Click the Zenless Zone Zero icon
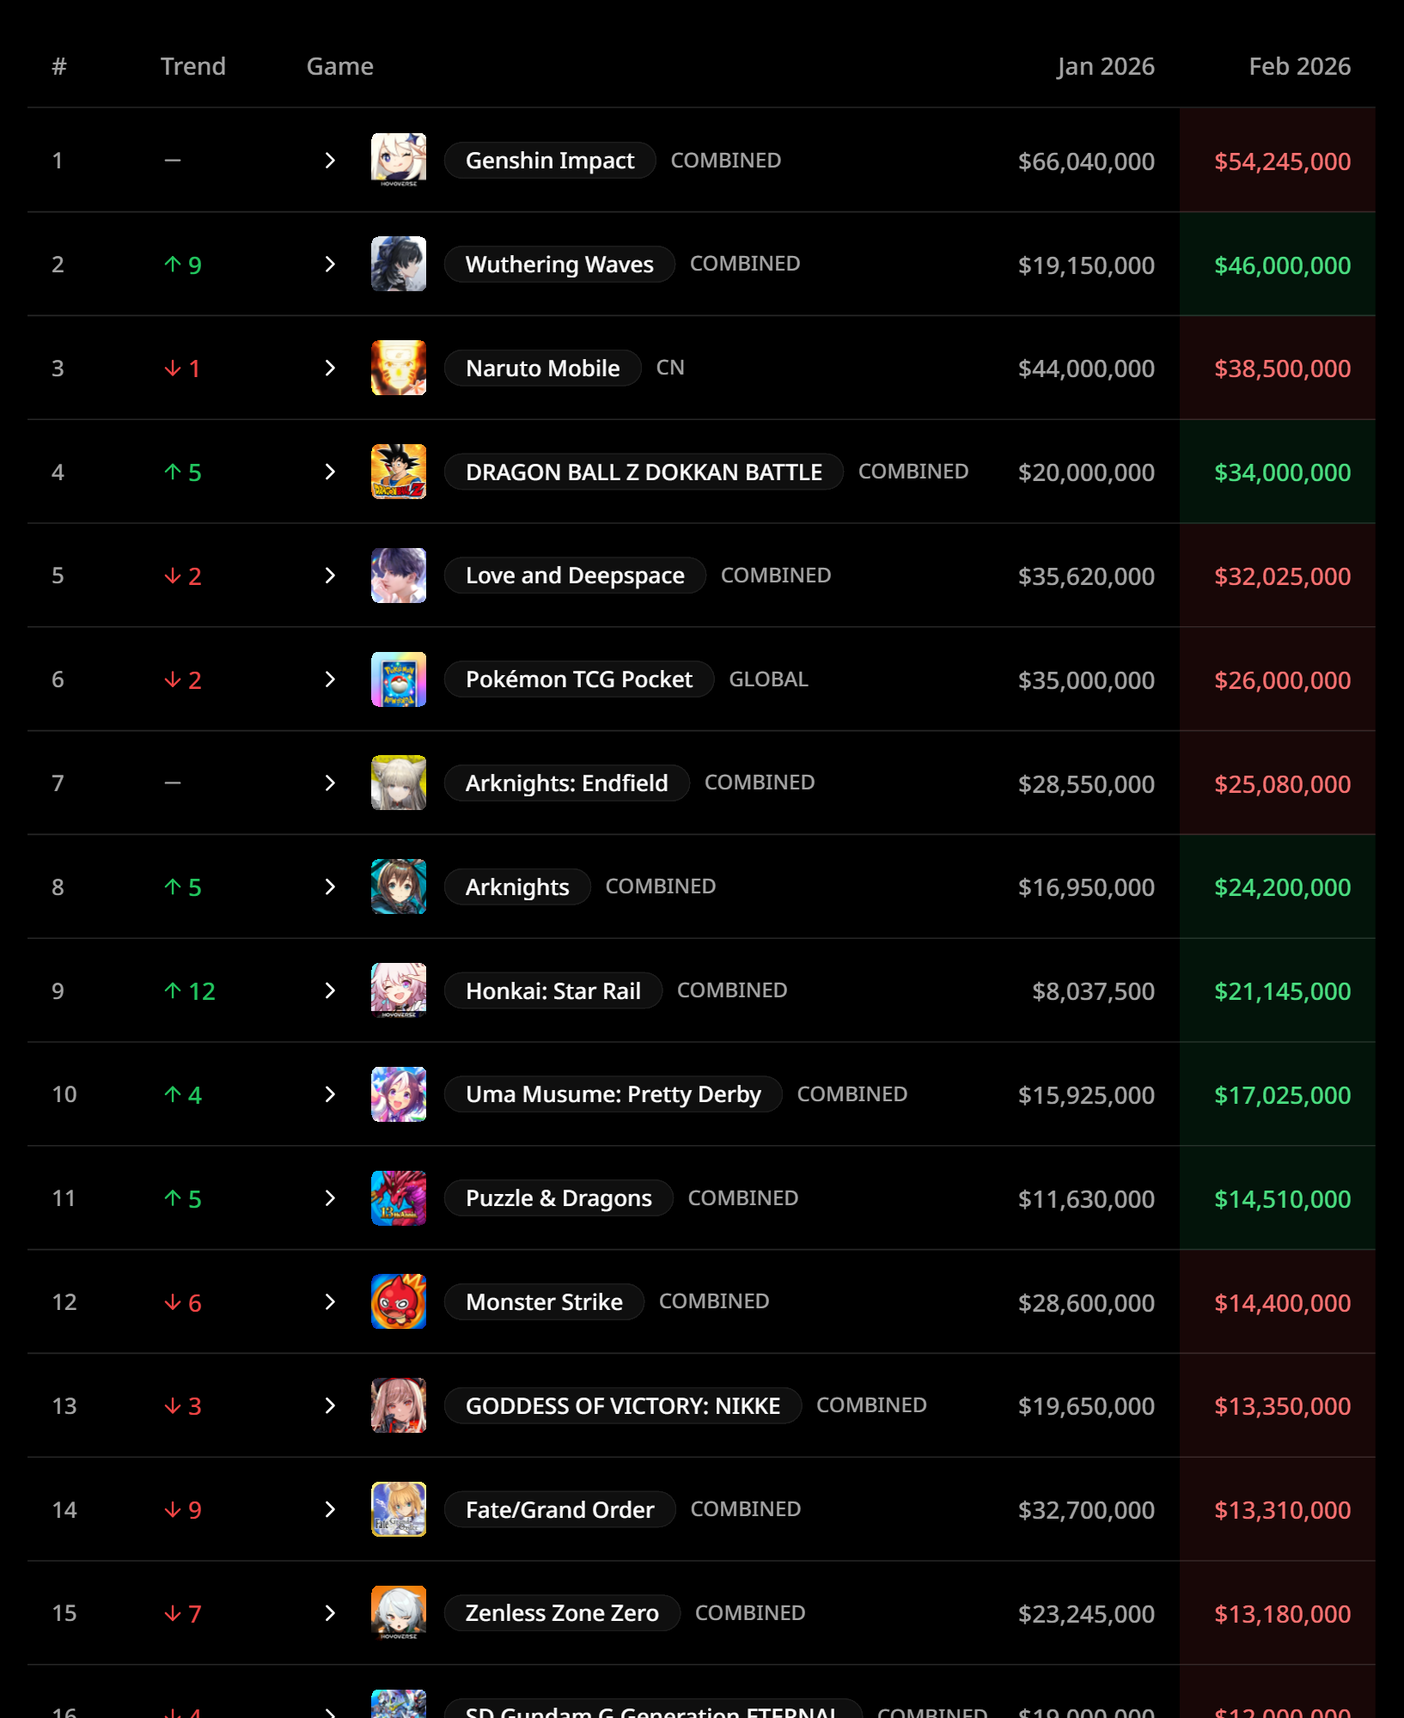 tap(398, 1613)
